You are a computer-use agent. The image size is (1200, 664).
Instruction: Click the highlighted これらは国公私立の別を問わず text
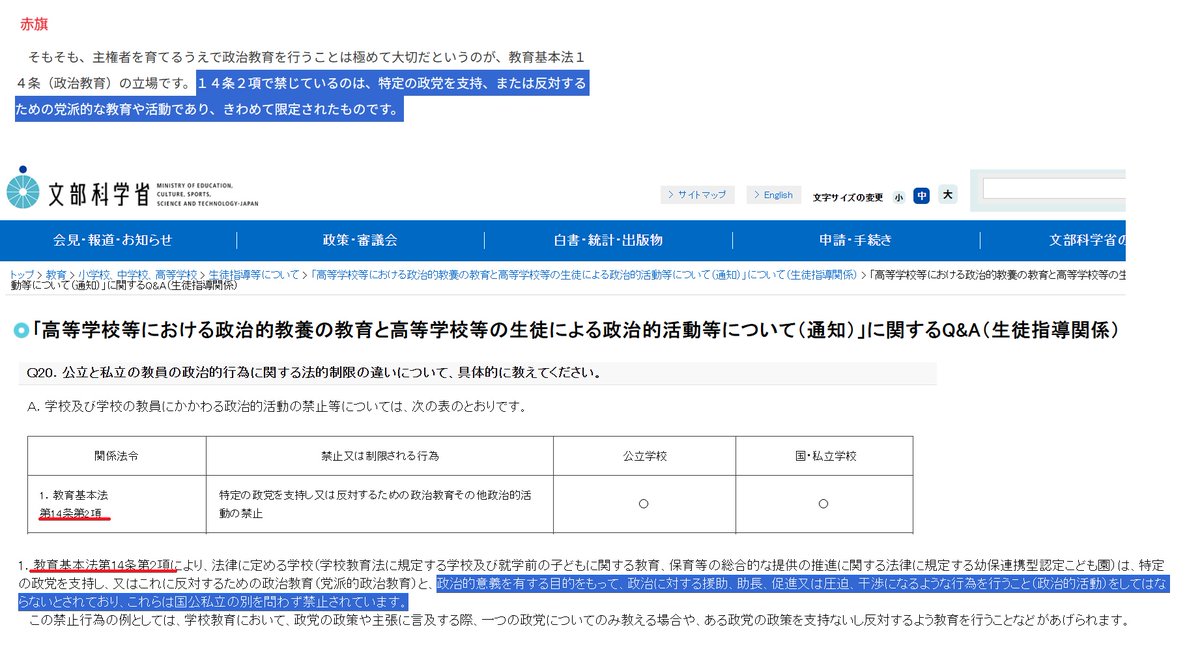(265, 602)
